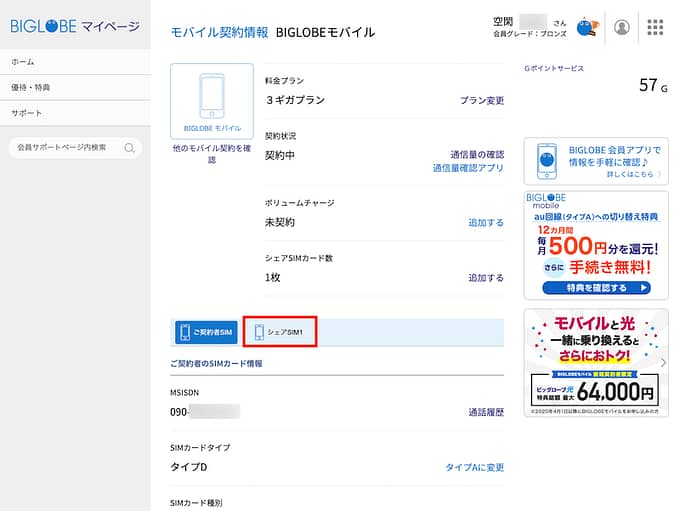Click the BIGLOBE モバイル phone card
Screen dimensions: 680x511
pos(212,101)
